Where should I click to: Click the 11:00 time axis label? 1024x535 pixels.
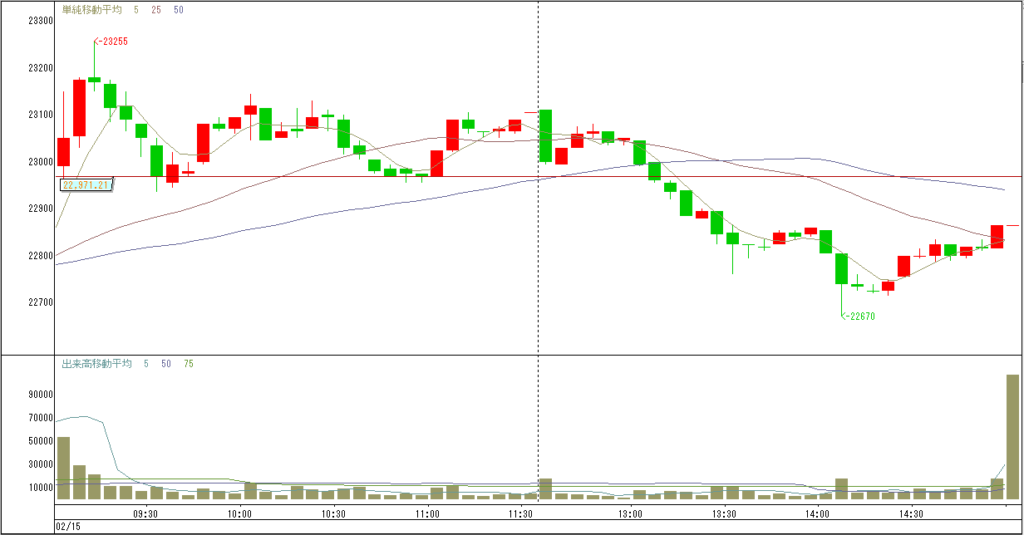[x=427, y=514]
